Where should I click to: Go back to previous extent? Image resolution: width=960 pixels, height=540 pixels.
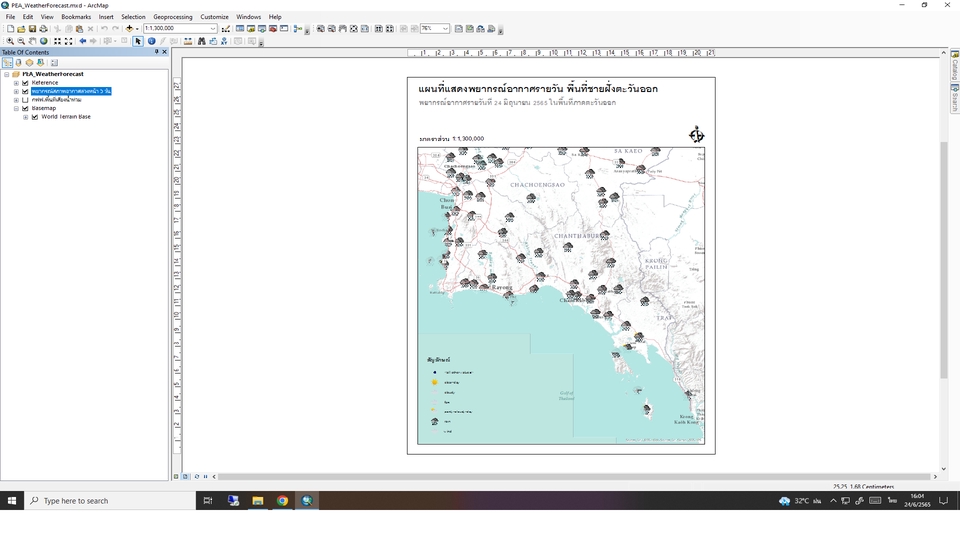[83, 41]
